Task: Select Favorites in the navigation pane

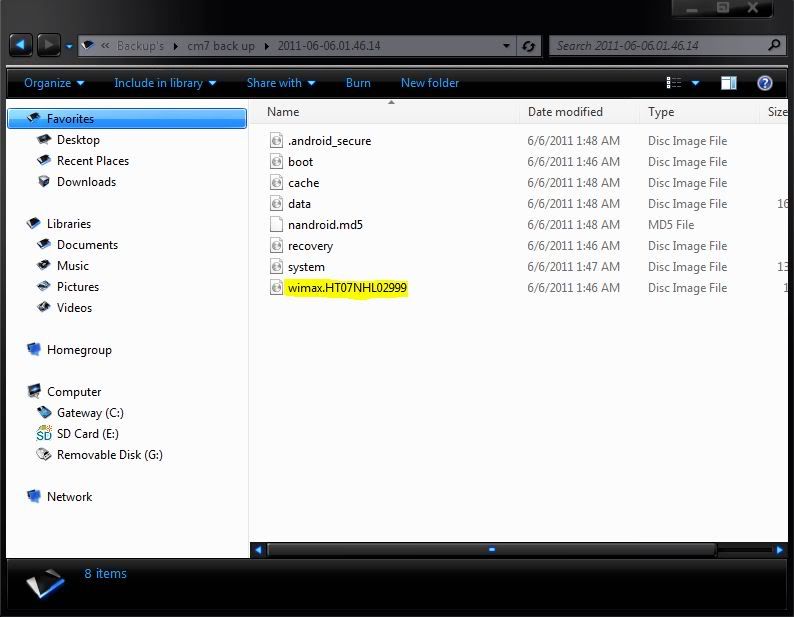Action: coord(127,119)
